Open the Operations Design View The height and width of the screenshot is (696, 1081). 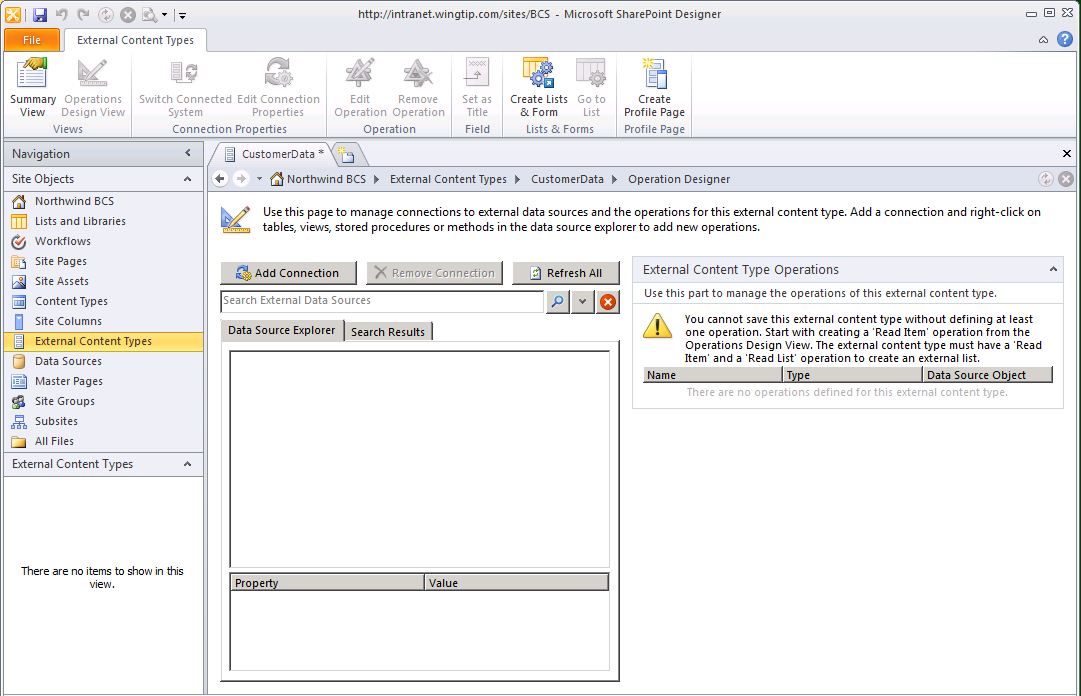point(92,88)
